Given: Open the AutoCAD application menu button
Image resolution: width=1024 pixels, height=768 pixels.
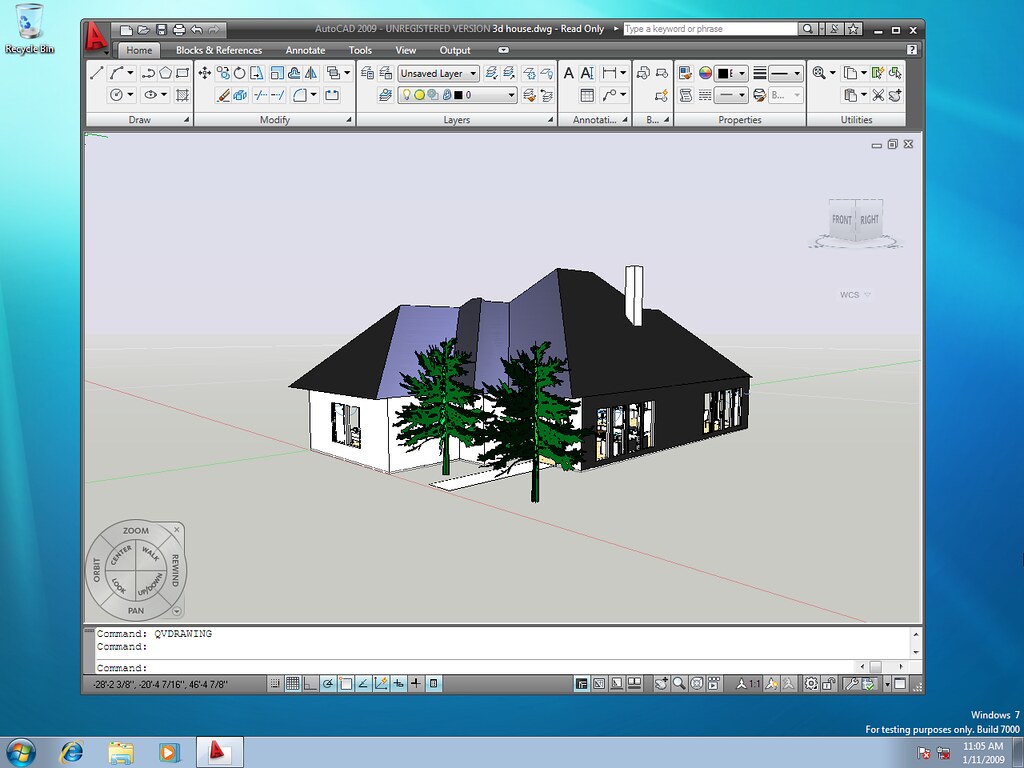Looking at the screenshot, I should tap(96, 38).
